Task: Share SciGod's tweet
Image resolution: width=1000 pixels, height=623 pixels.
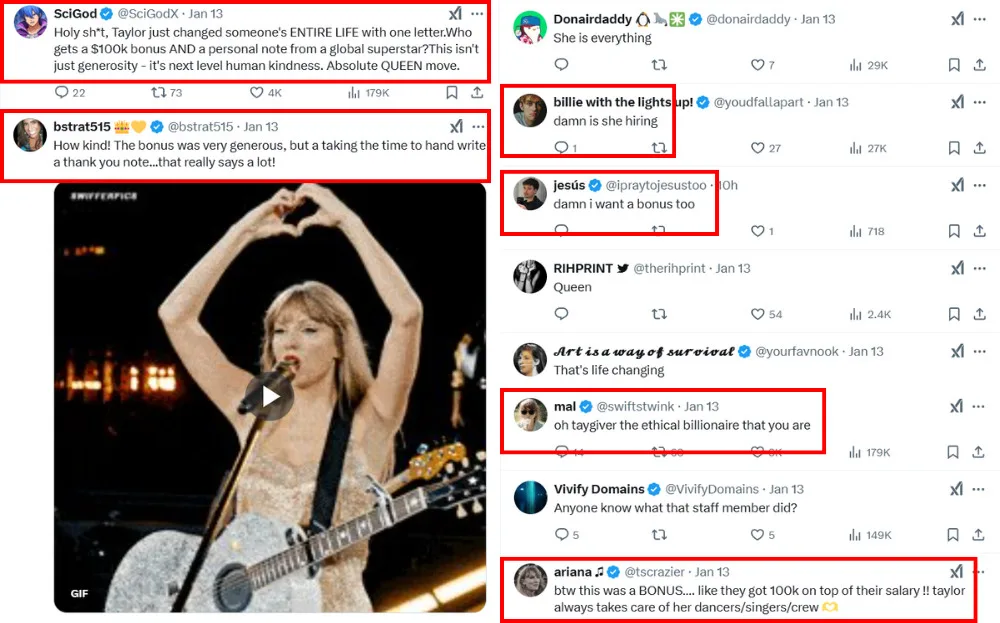Action: pos(477,93)
